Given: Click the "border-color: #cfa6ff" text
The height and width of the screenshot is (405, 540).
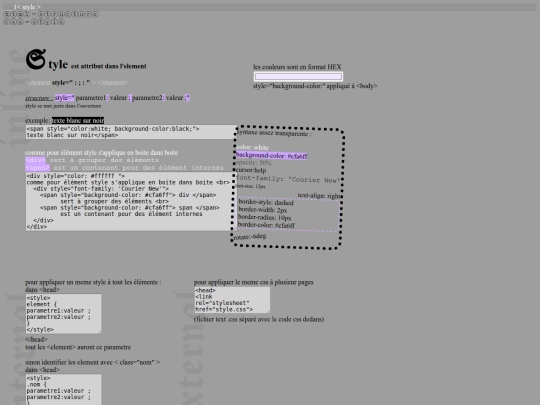Looking at the screenshot, I should click(x=267, y=225).
